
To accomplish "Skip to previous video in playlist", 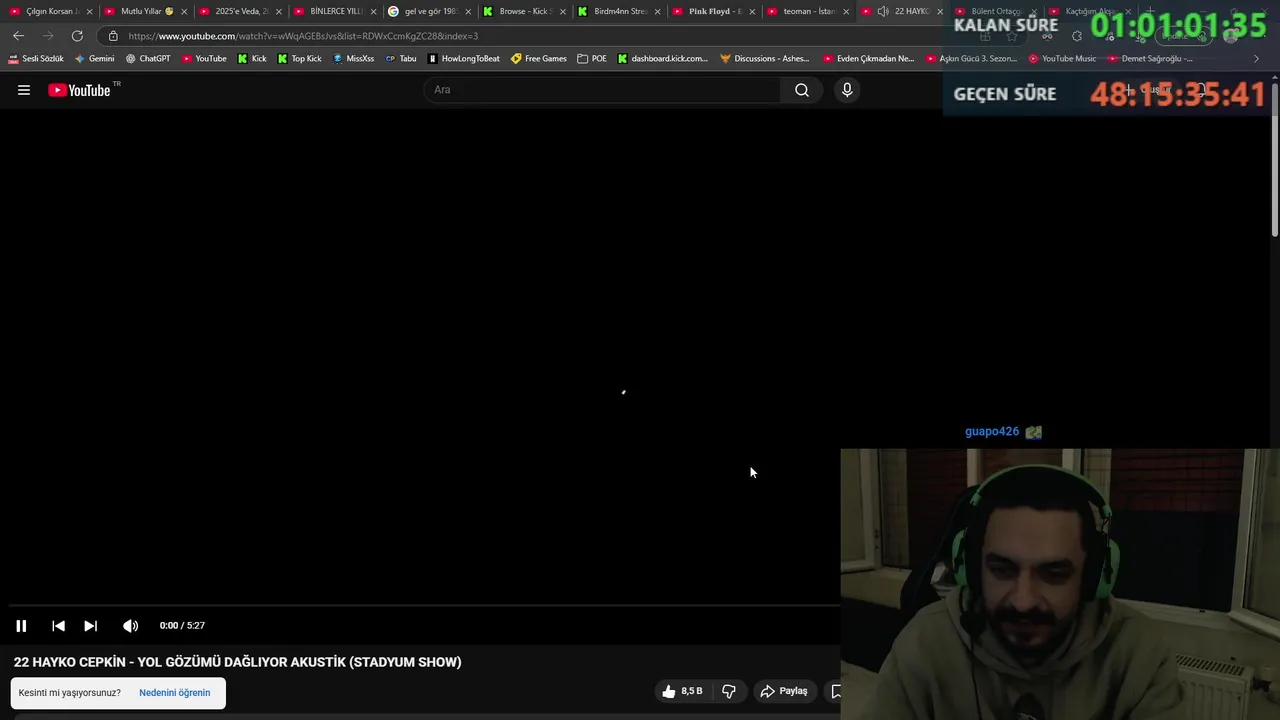I will click(58, 626).
